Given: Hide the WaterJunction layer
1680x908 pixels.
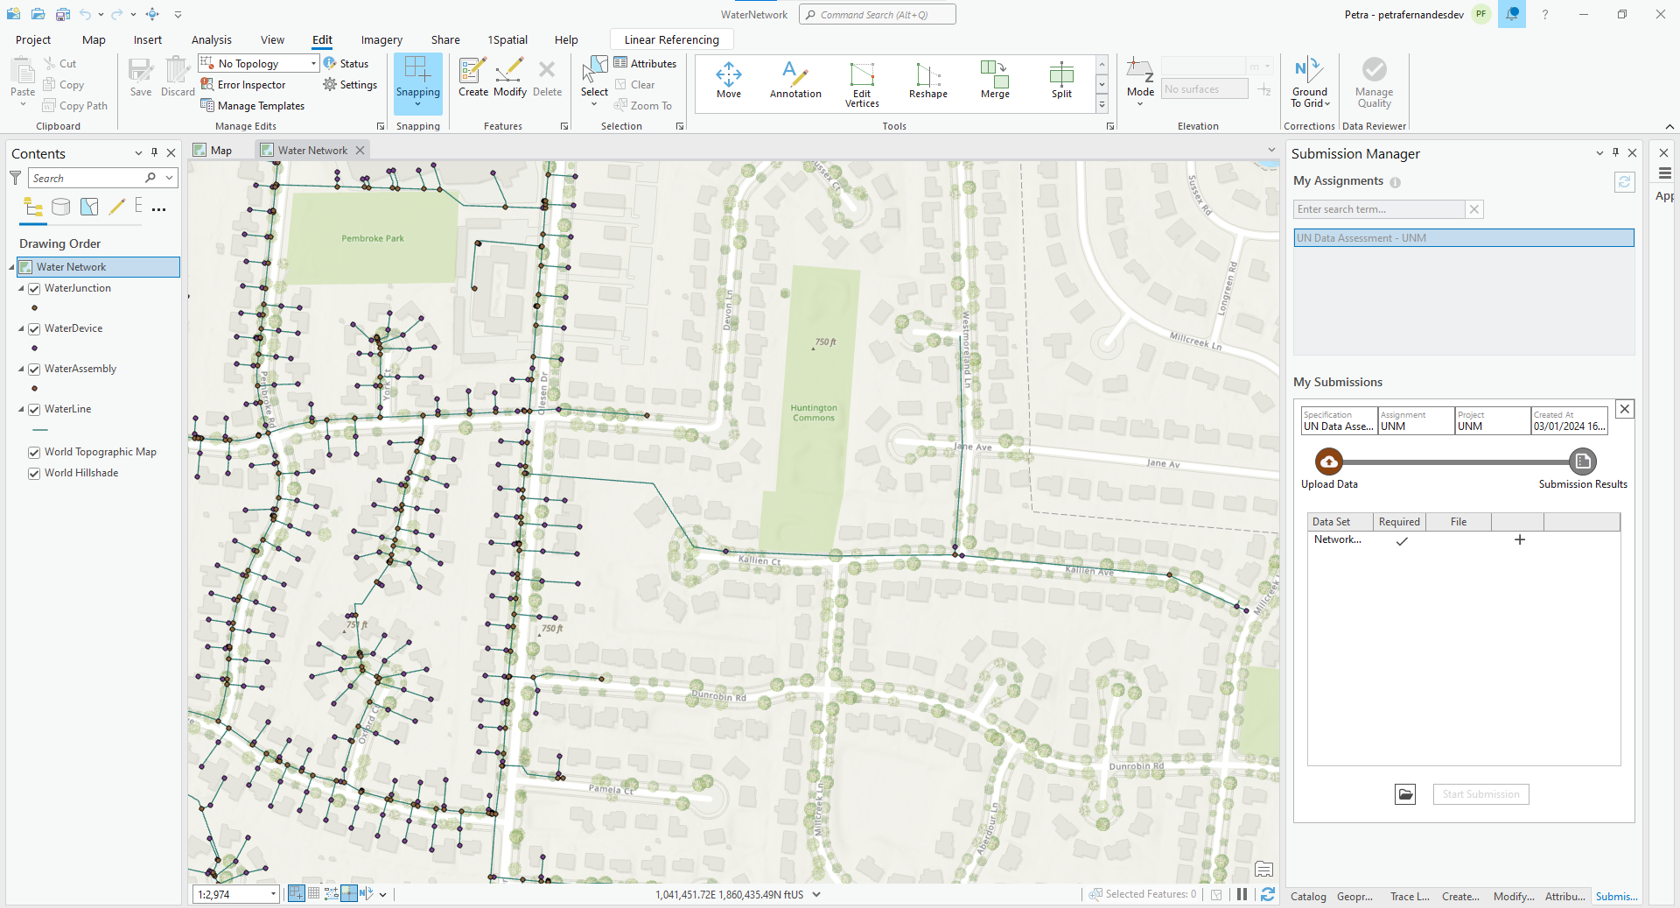Looking at the screenshot, I should (x=35, y=289).
